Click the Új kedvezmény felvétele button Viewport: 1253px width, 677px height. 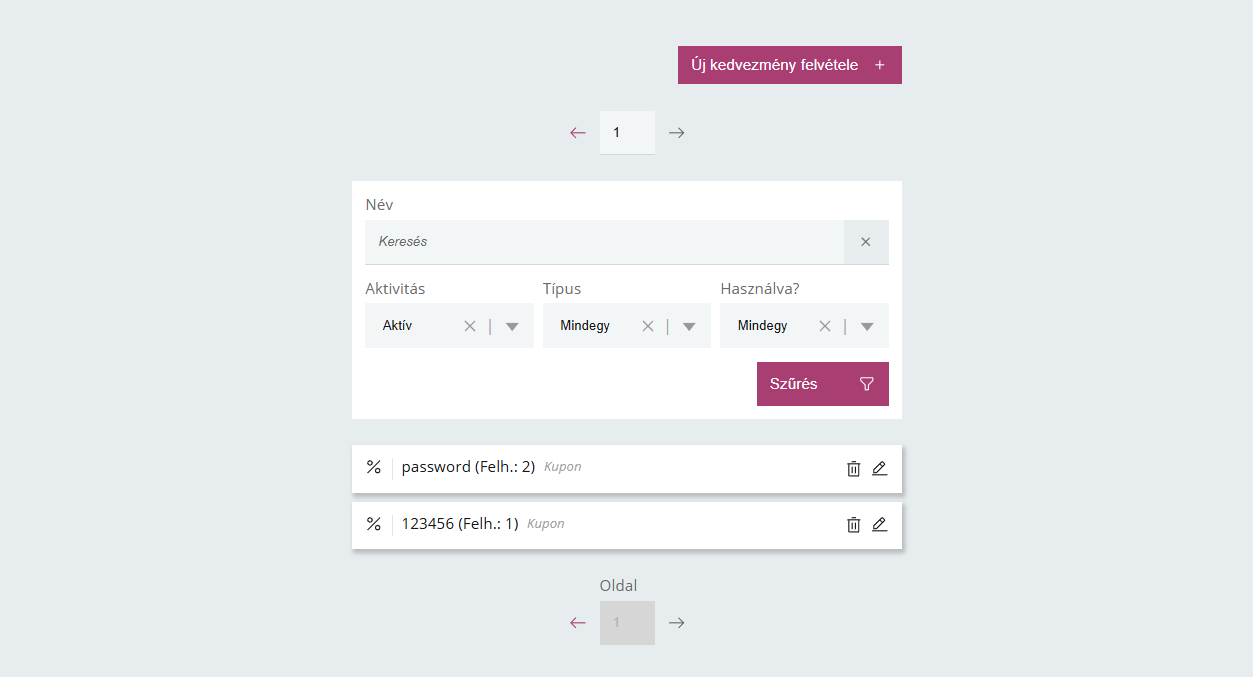789,65
